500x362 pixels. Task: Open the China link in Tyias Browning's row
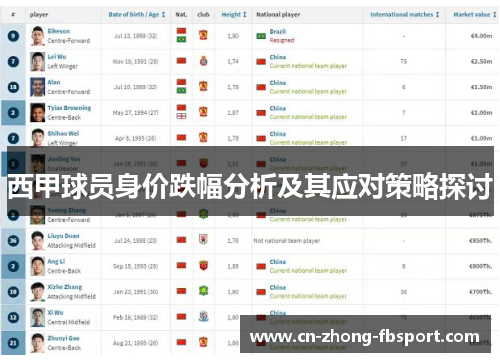(x=278, y=108)
